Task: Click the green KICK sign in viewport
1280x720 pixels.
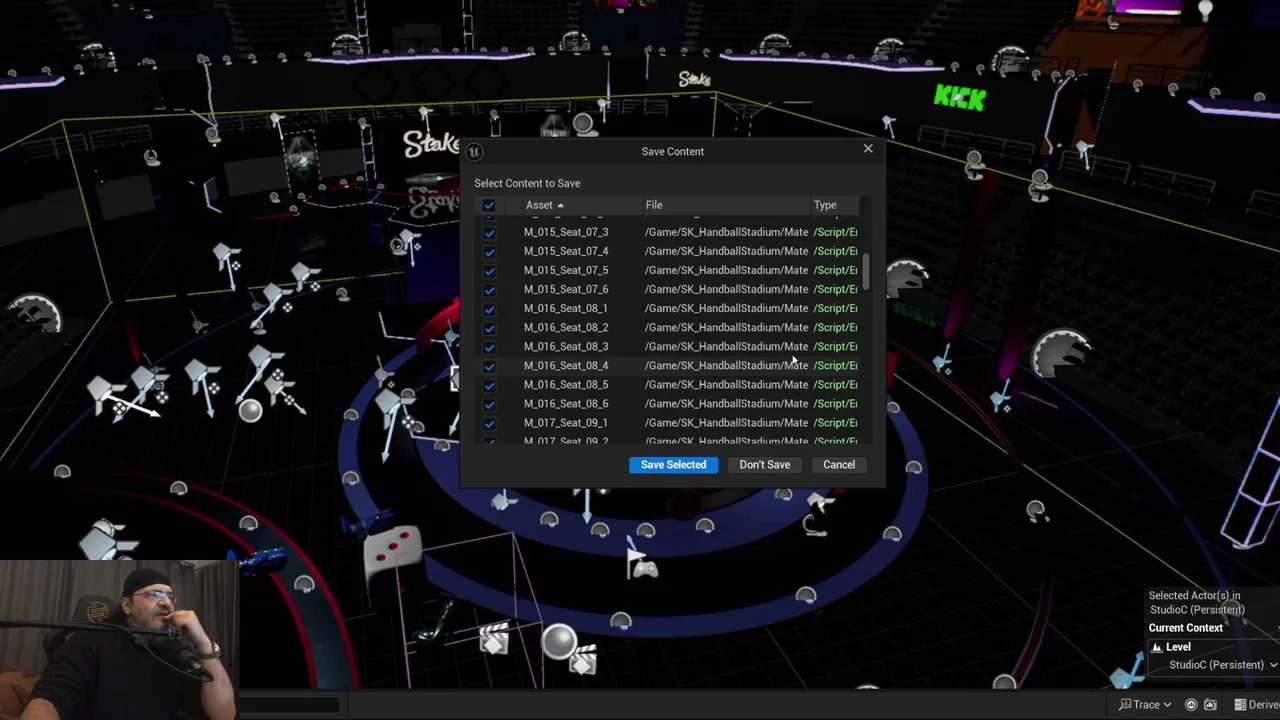Action: pyautogui.click(x=960, y=97)
